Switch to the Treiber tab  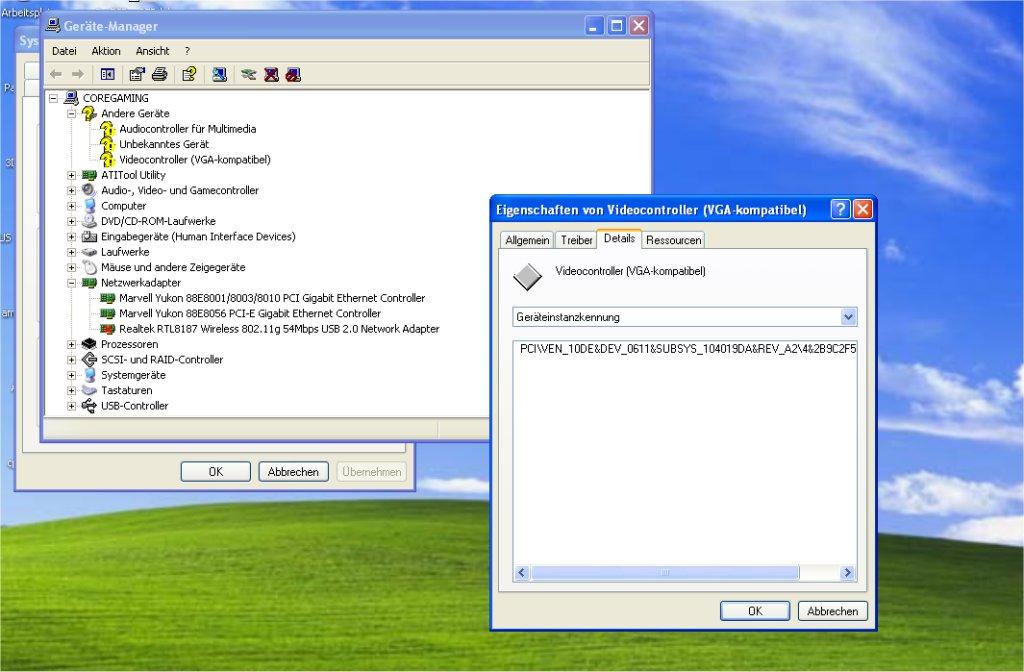point(577,240)
